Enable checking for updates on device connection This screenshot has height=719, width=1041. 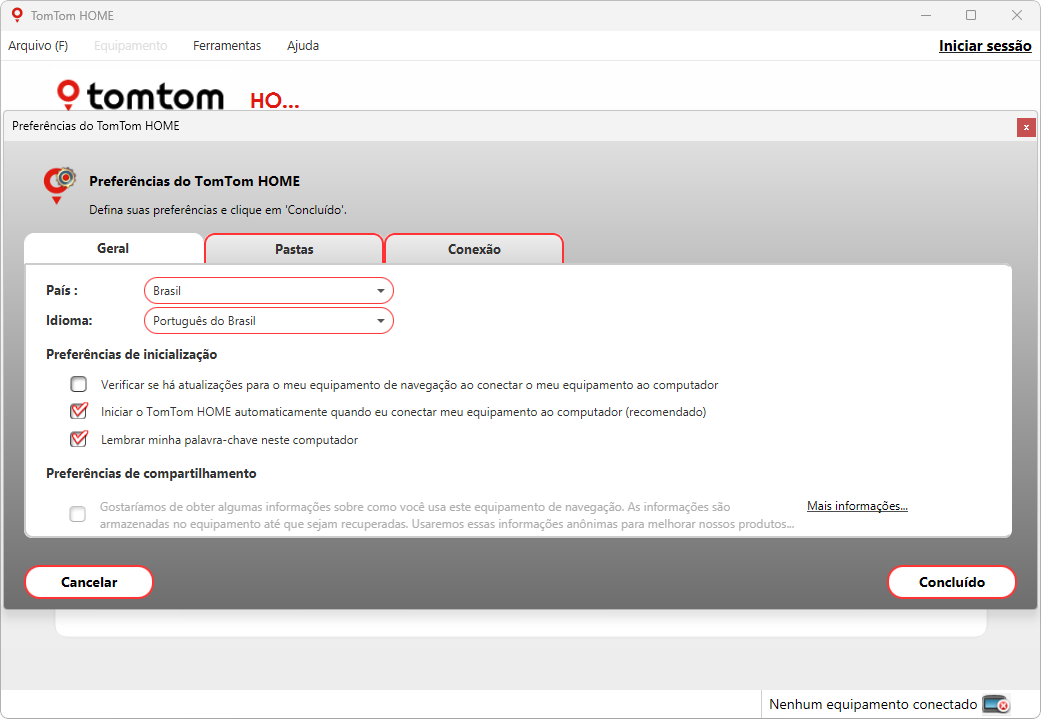point(78,384)
